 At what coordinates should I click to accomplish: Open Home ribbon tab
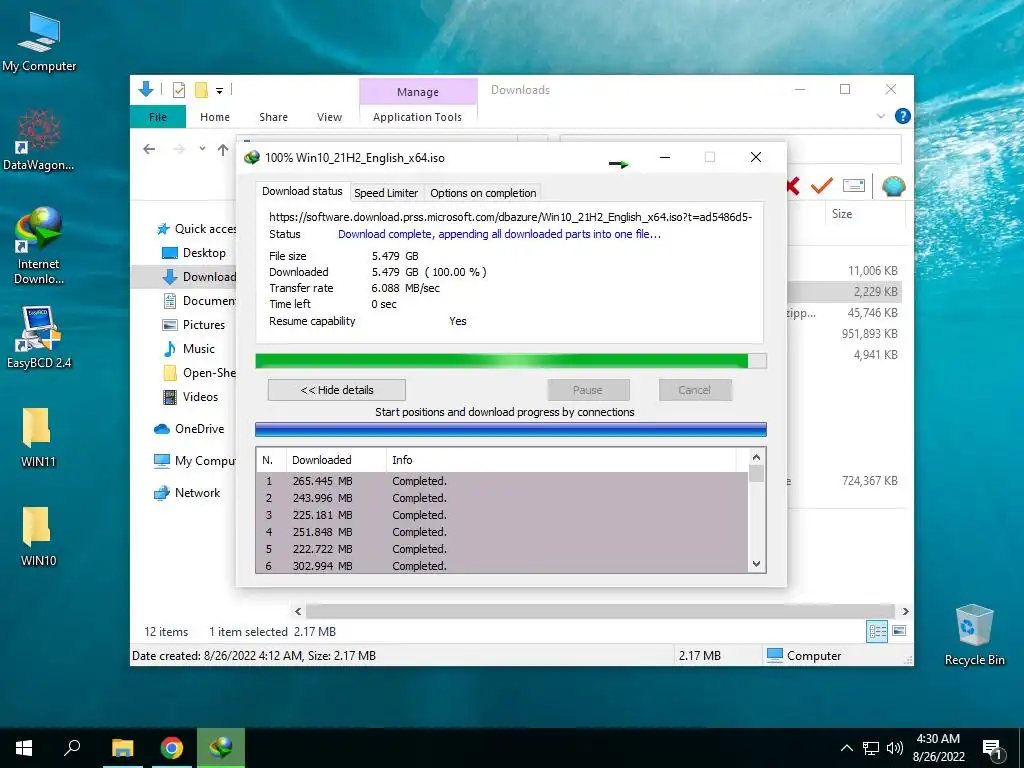pos(215,117)
